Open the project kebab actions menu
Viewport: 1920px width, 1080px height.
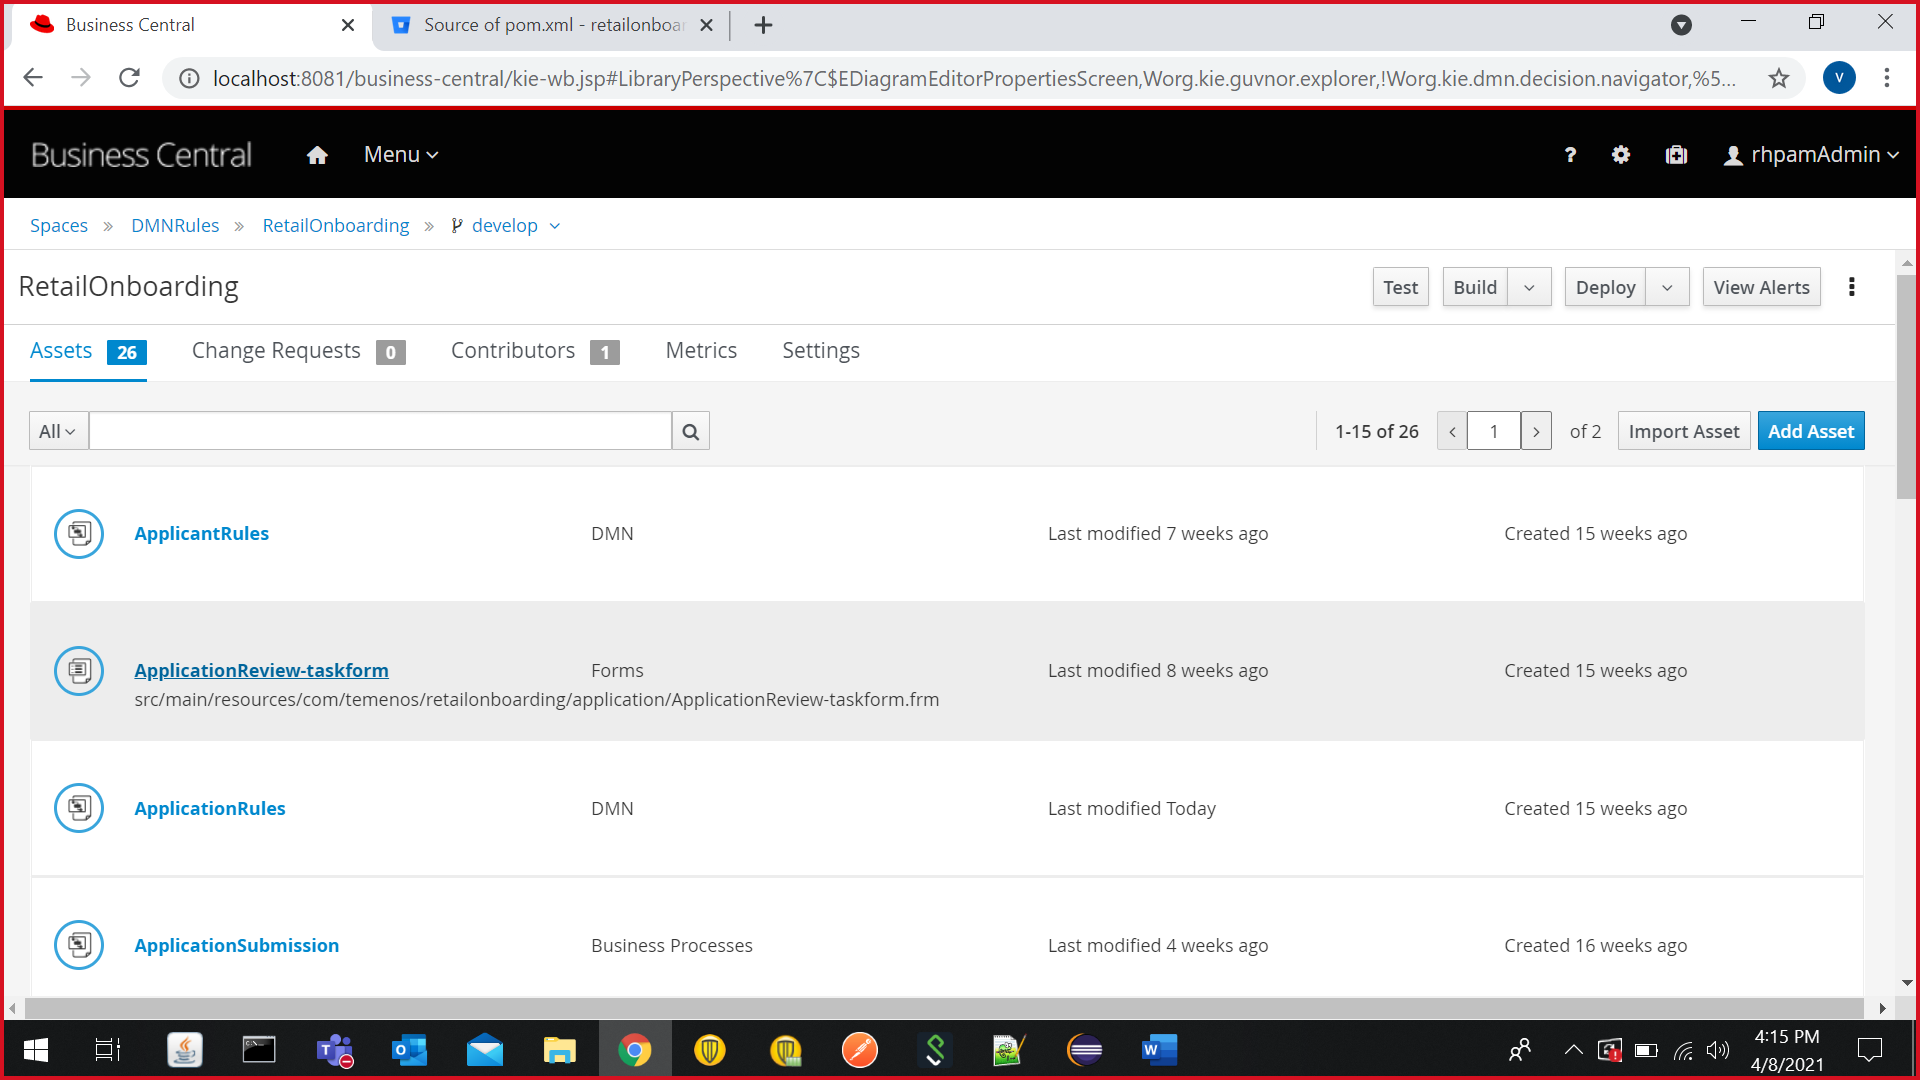(x=1852, y=287)
